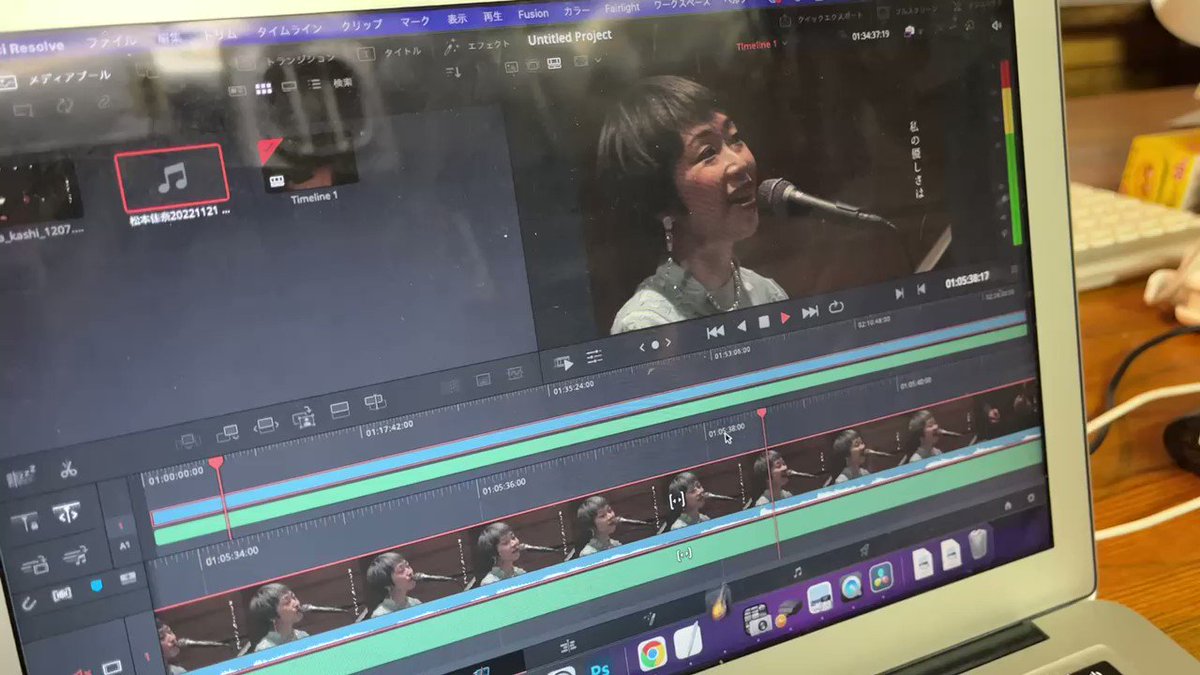1200x675 pixels.
Task: Open the 再生 menu
Action: click(x=492, y=17)
